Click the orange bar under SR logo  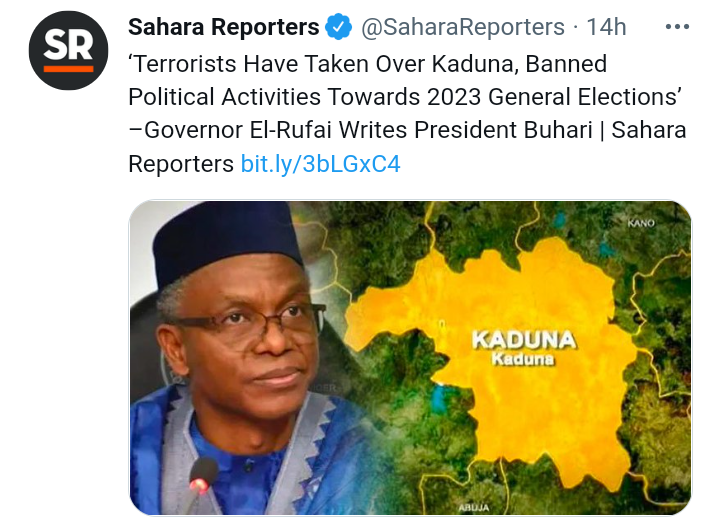point(68,69)
